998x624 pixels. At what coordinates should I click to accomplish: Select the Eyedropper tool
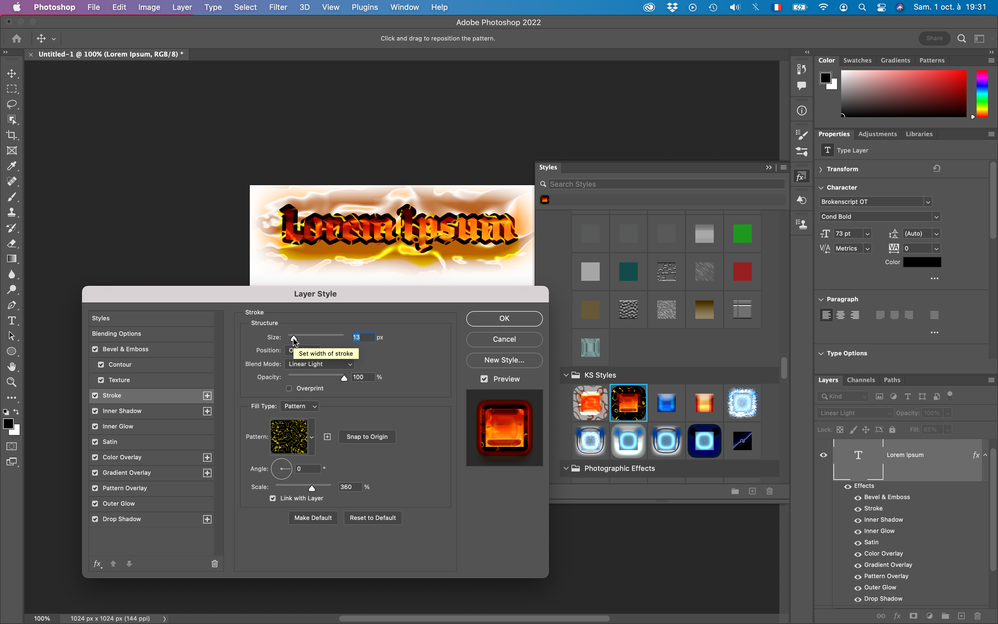click(12, 166)
